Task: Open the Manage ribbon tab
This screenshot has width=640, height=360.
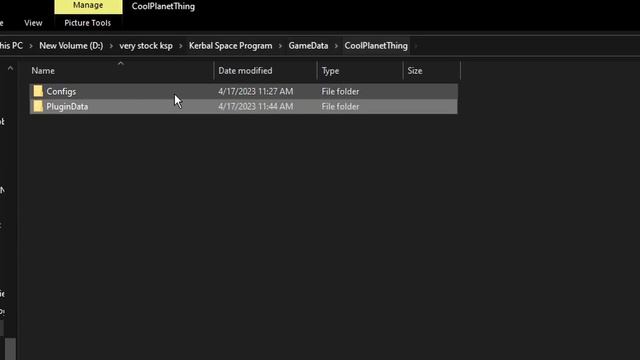Action: click(x=88, y=6)
